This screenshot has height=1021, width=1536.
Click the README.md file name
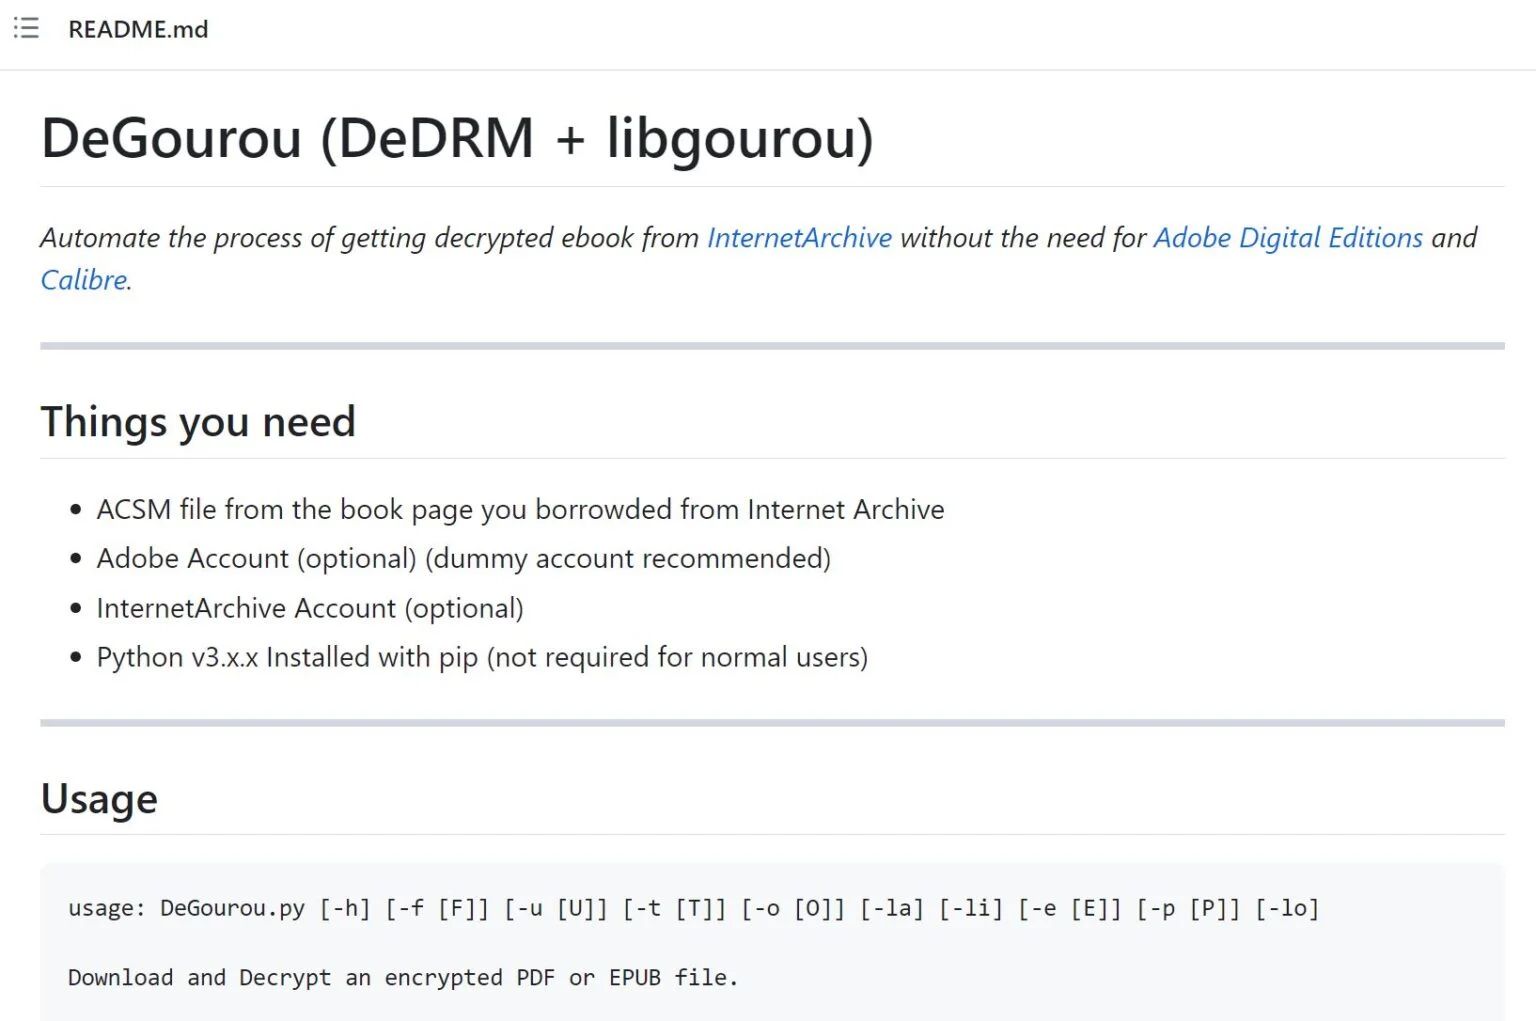coord(138,29)
